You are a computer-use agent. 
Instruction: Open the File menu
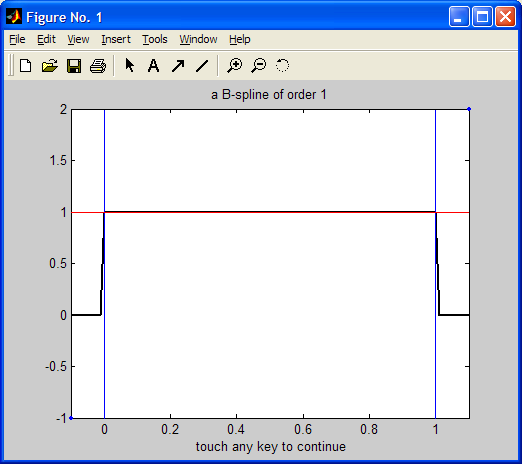(17, 39)
